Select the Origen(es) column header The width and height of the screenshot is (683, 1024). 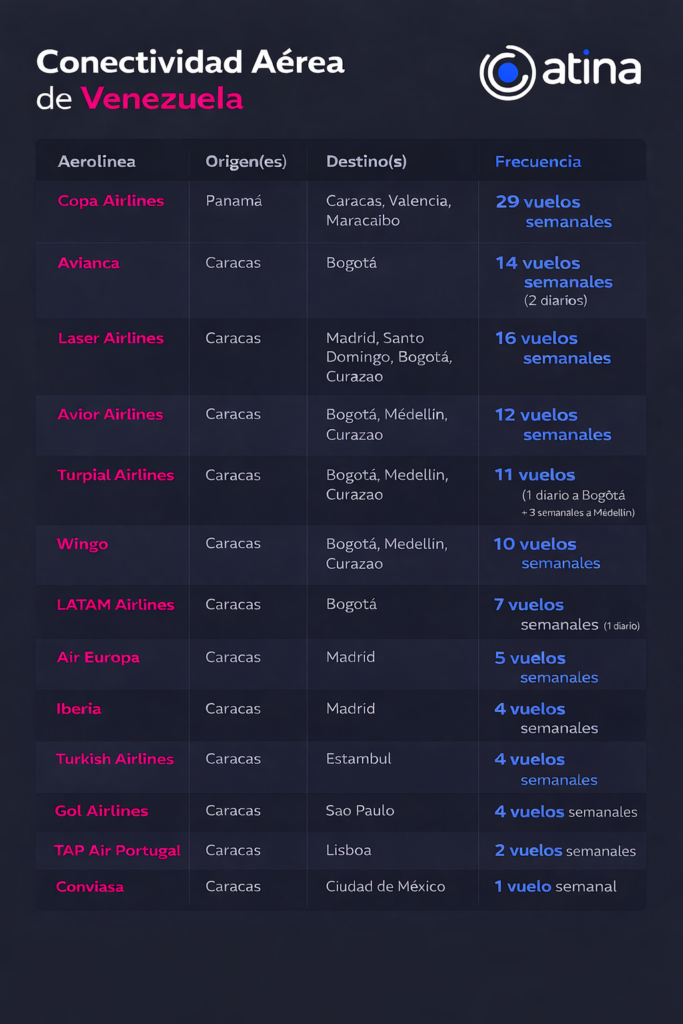tap(245, 161)
